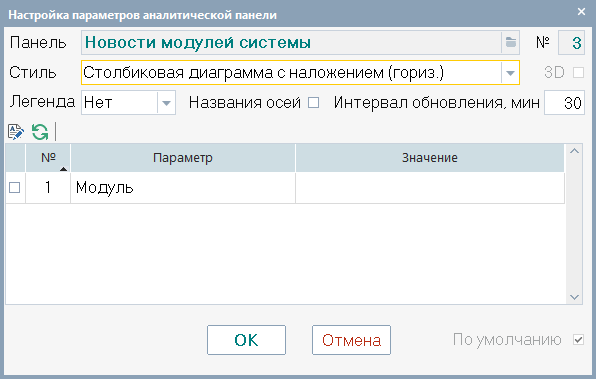Click the Значение column header
Image resolution: width=596 pixels, height=379 pixels.
430,158
